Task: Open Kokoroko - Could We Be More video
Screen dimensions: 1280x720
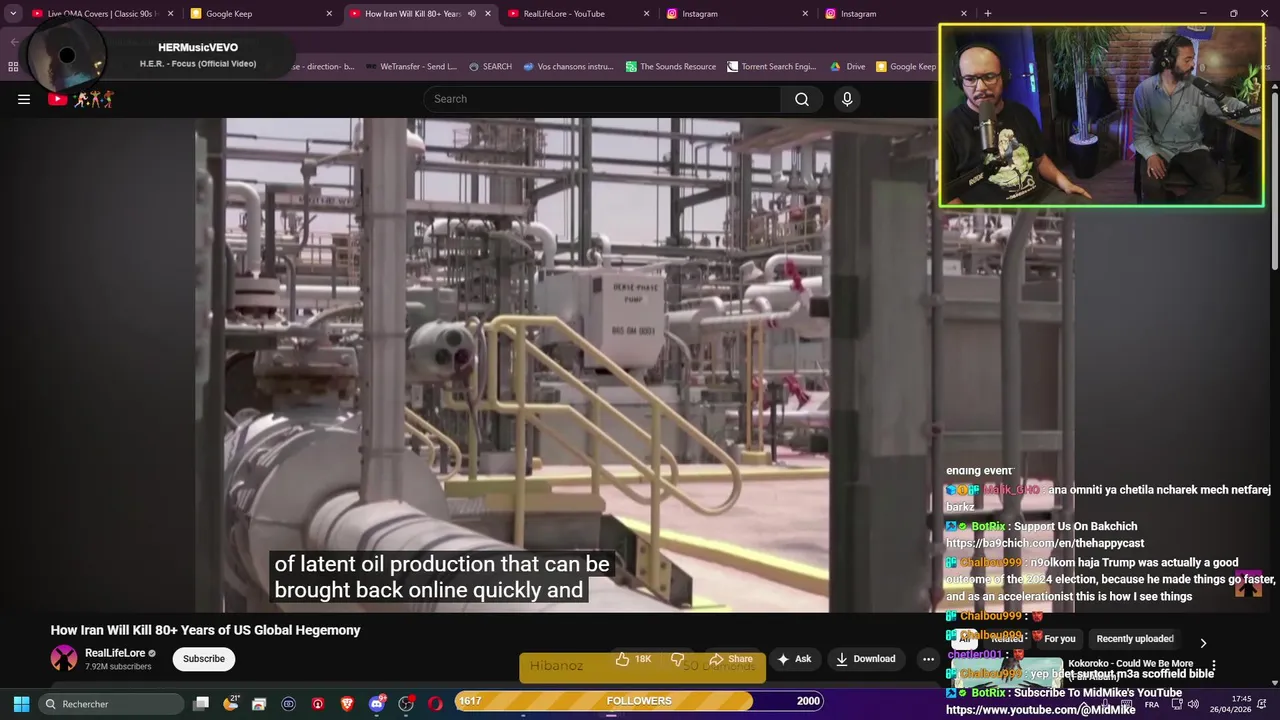Action: click(x=1130, y=664)
